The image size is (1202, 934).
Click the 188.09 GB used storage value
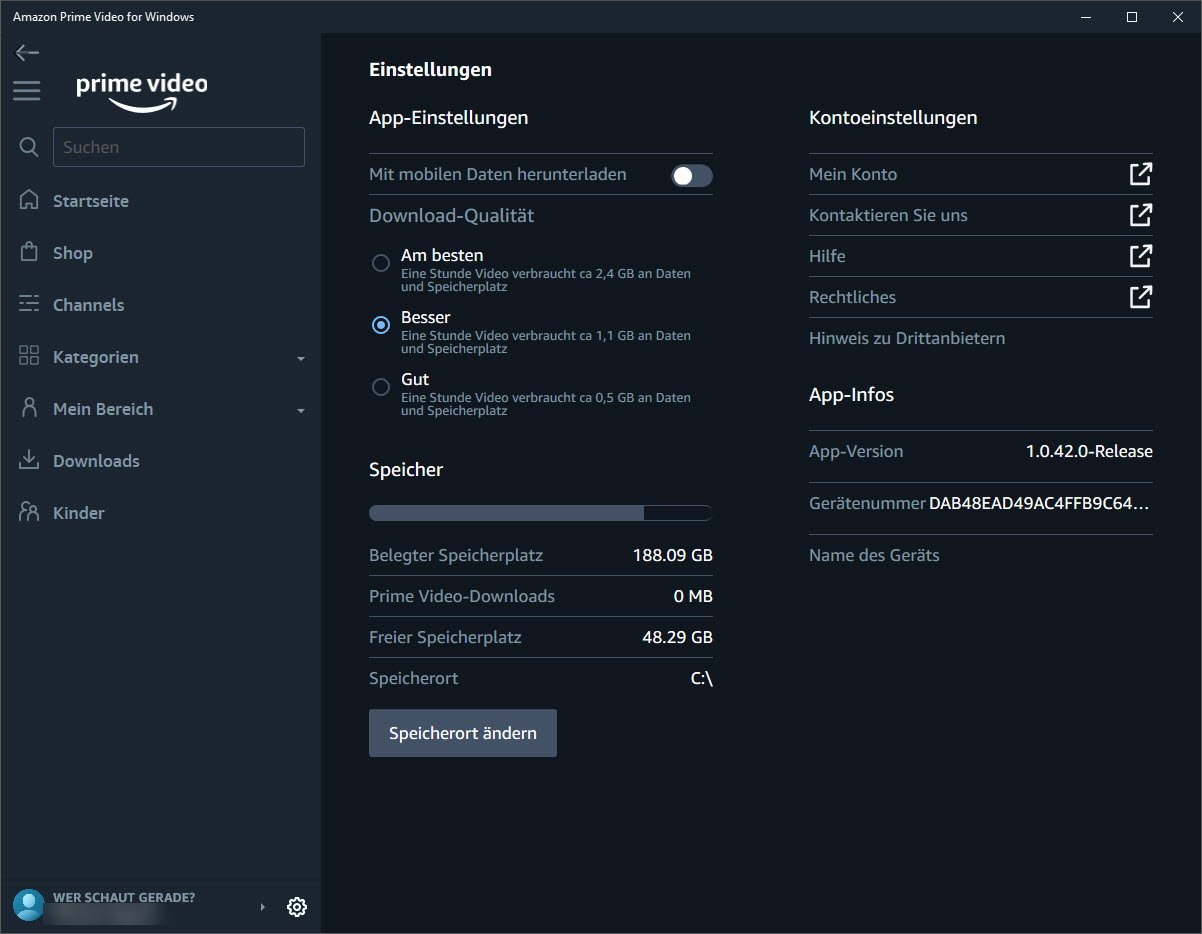pyautogui.click(x=673, y=555)
